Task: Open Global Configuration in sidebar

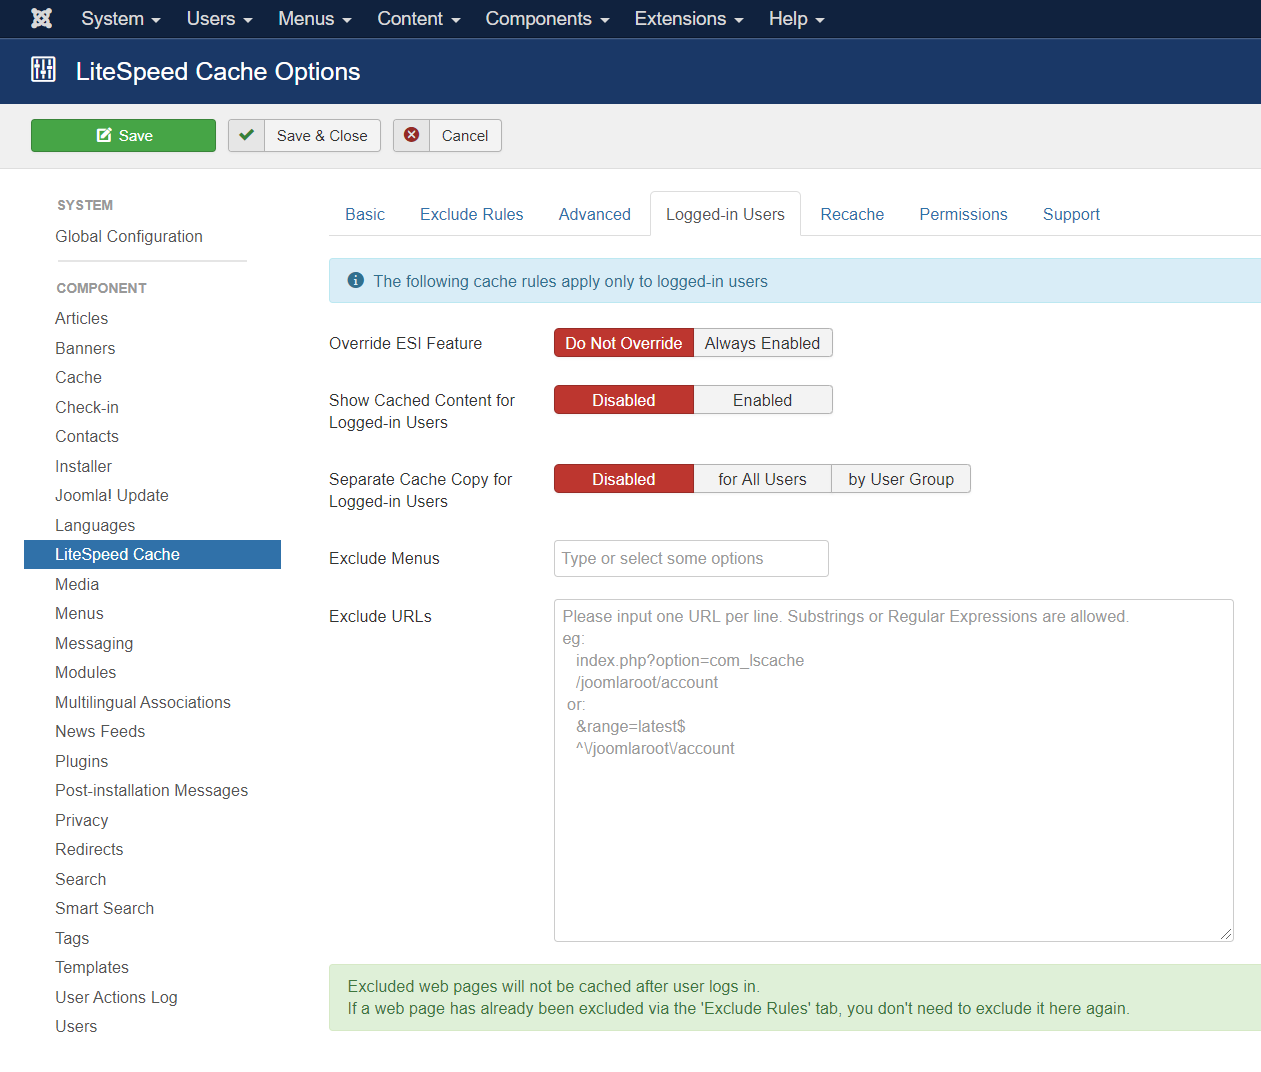Action: (129, 236)
